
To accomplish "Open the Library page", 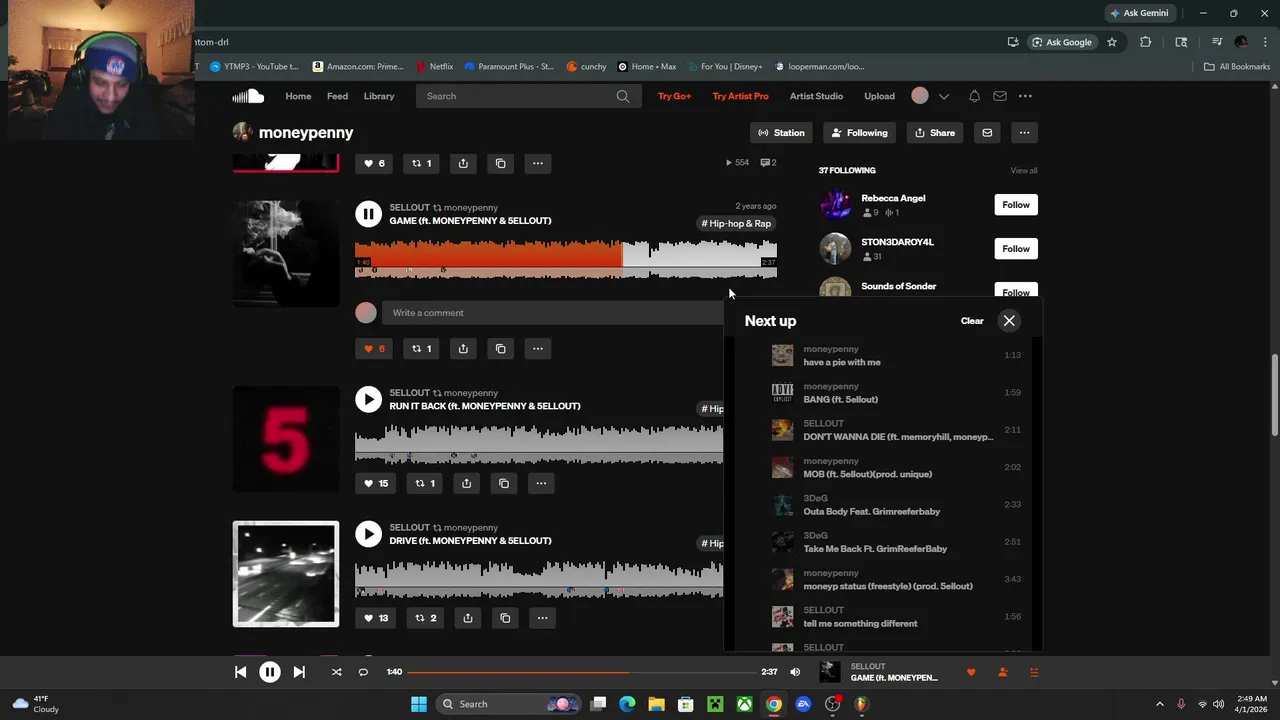I will click(x=379, y=96).
